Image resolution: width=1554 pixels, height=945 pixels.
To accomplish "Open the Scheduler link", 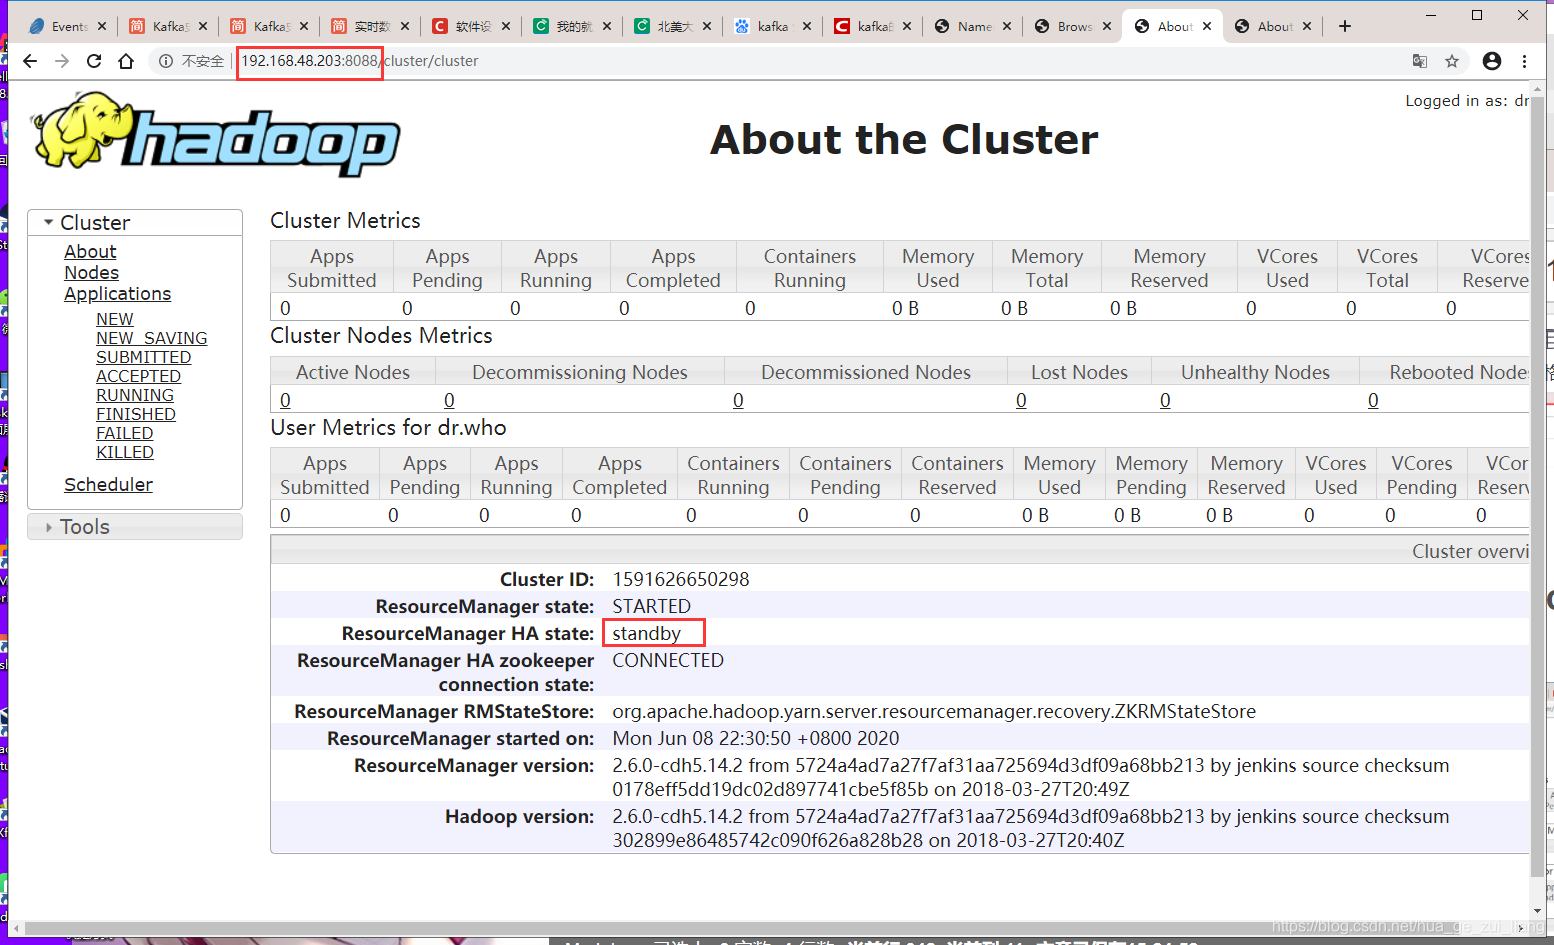I will coord(108,485).
